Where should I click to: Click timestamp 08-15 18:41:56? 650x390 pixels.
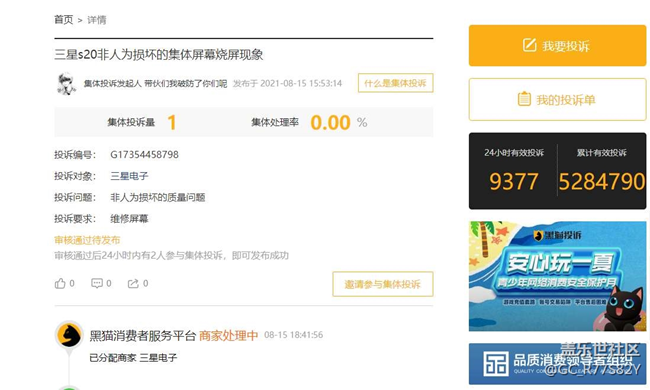pos(293,335)
